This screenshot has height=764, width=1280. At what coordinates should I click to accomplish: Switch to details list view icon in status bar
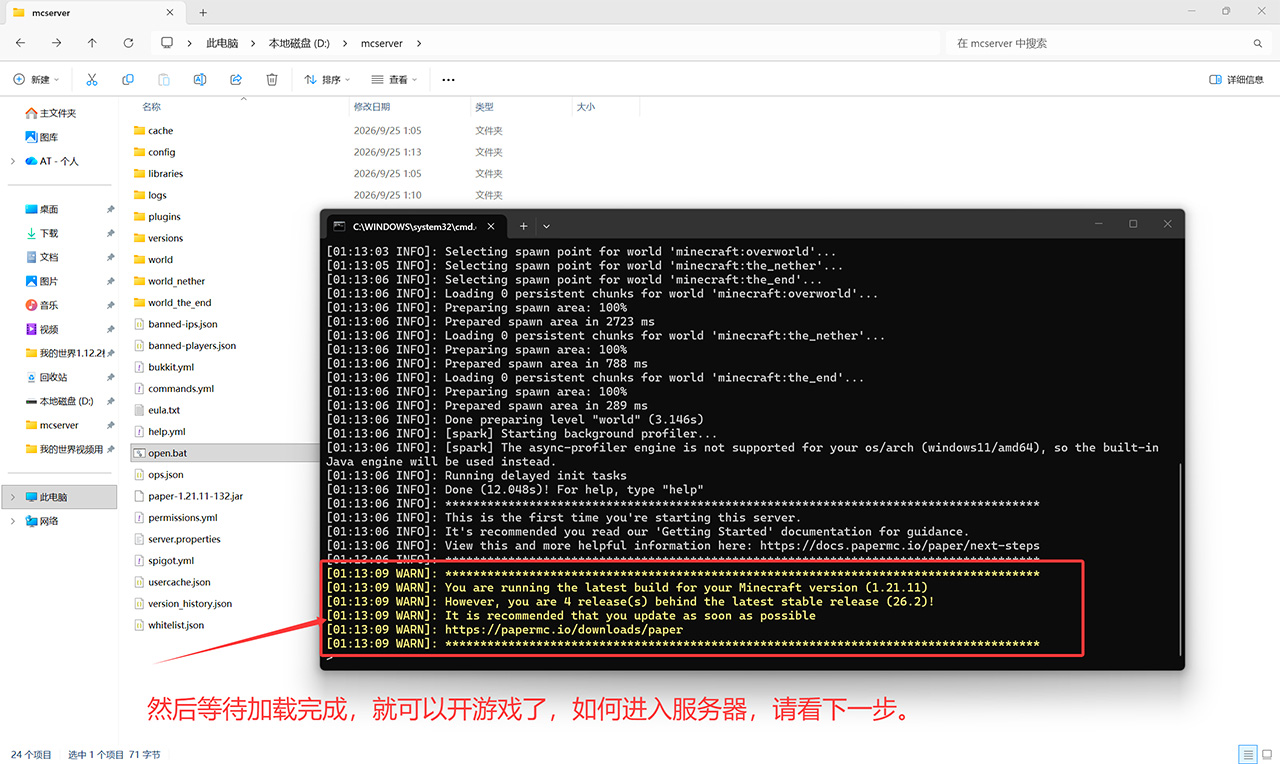[x=1248, y=754]
